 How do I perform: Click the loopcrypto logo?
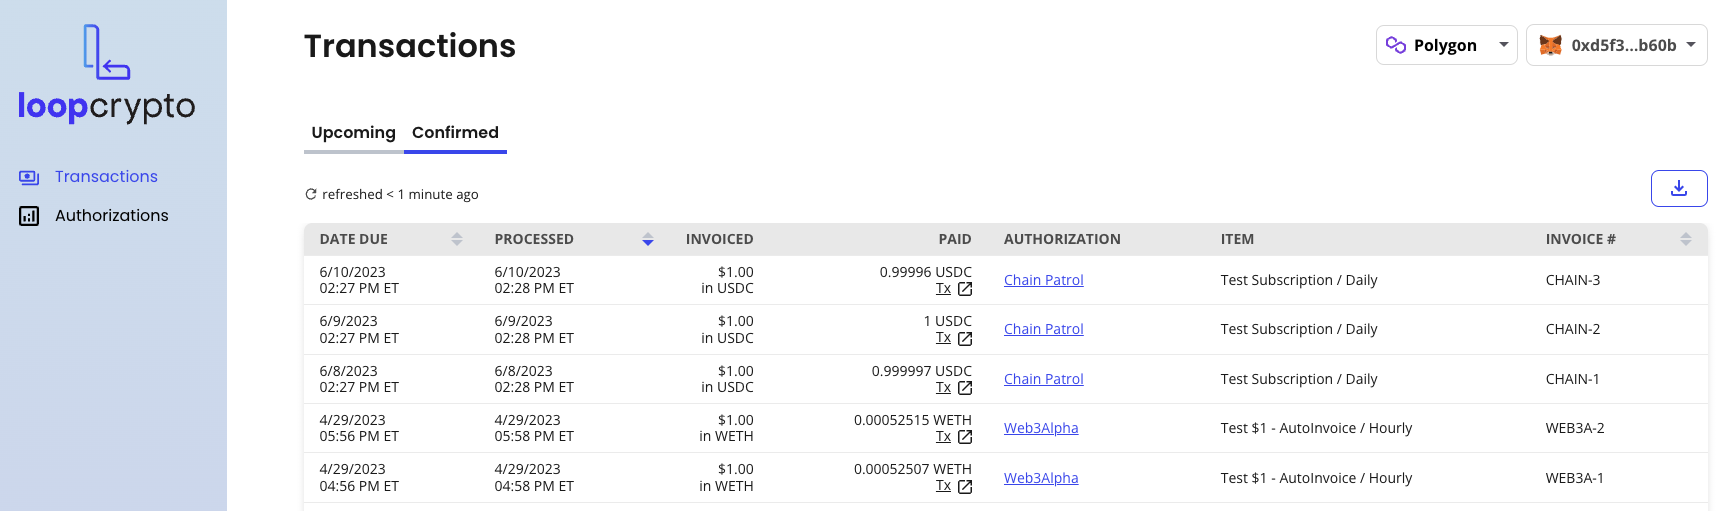pos(107,73)
